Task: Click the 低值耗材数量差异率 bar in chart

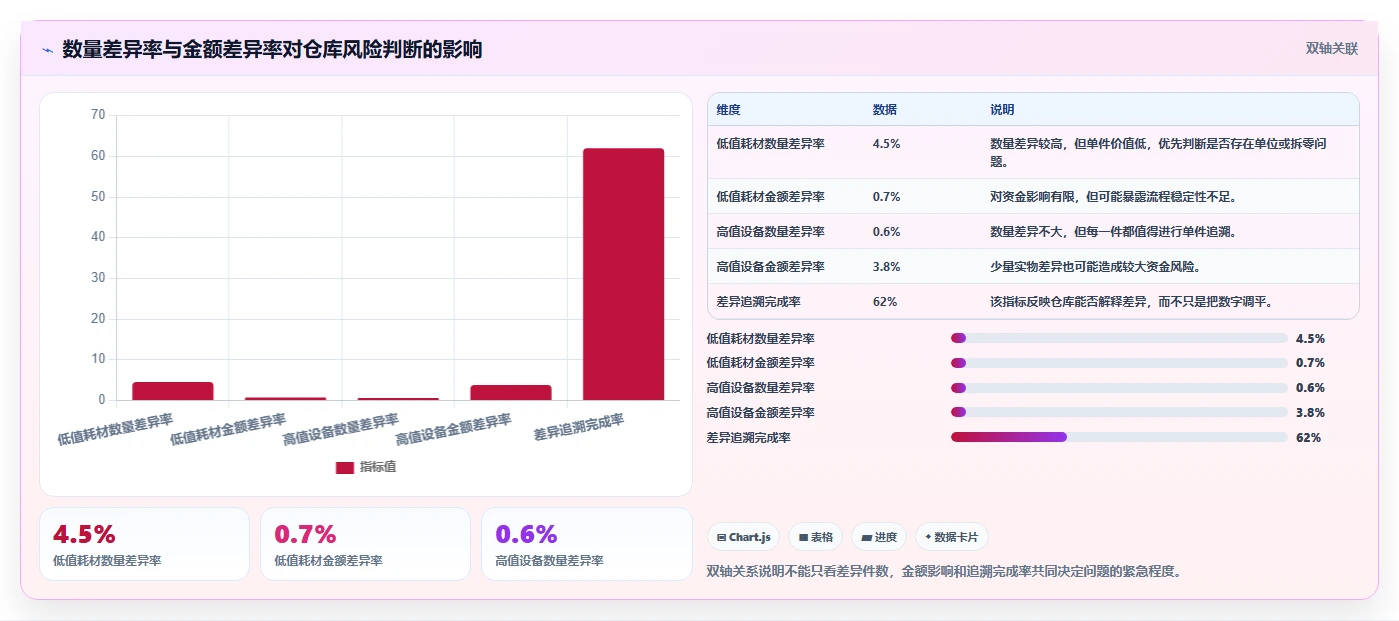Action: coord(173,391)
